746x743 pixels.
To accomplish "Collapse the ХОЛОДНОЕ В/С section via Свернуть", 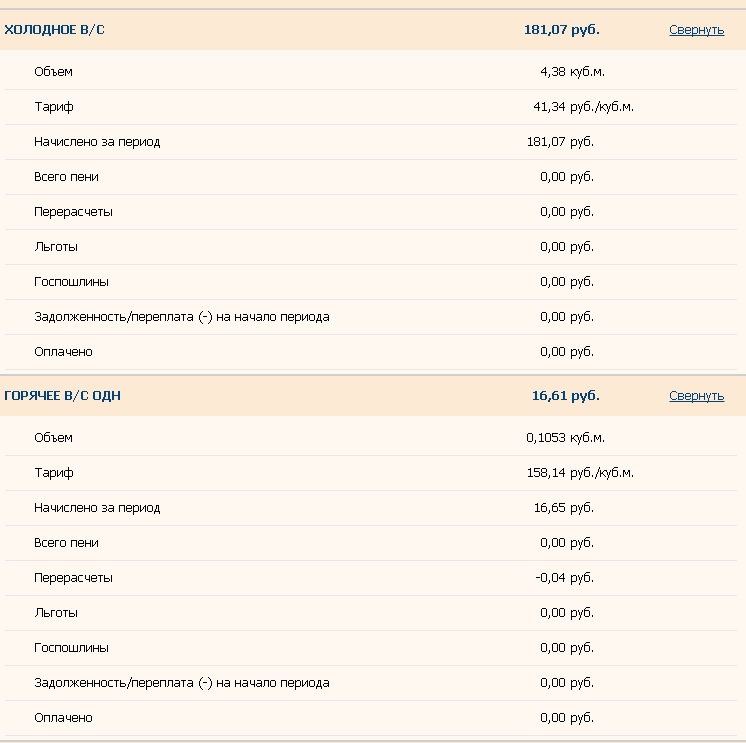I will click(697, 30).
